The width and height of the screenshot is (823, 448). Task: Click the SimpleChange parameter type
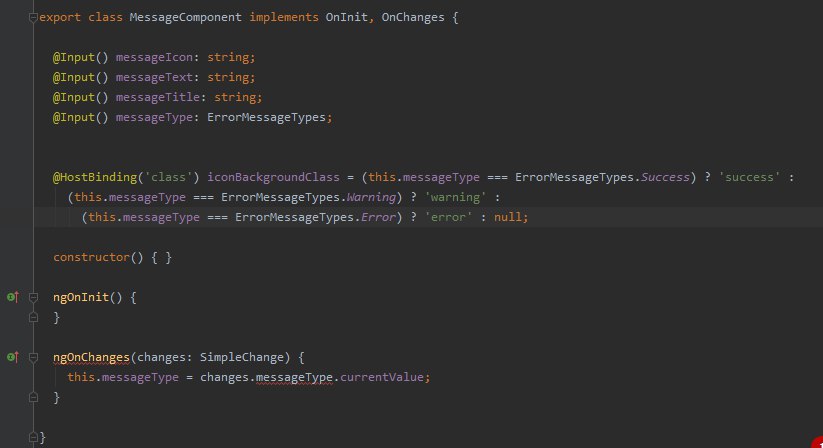(241, 357)
